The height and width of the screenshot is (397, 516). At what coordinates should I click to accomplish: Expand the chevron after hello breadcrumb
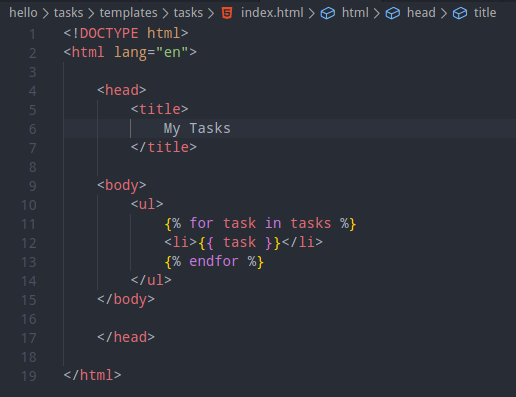tap(46, 13)
